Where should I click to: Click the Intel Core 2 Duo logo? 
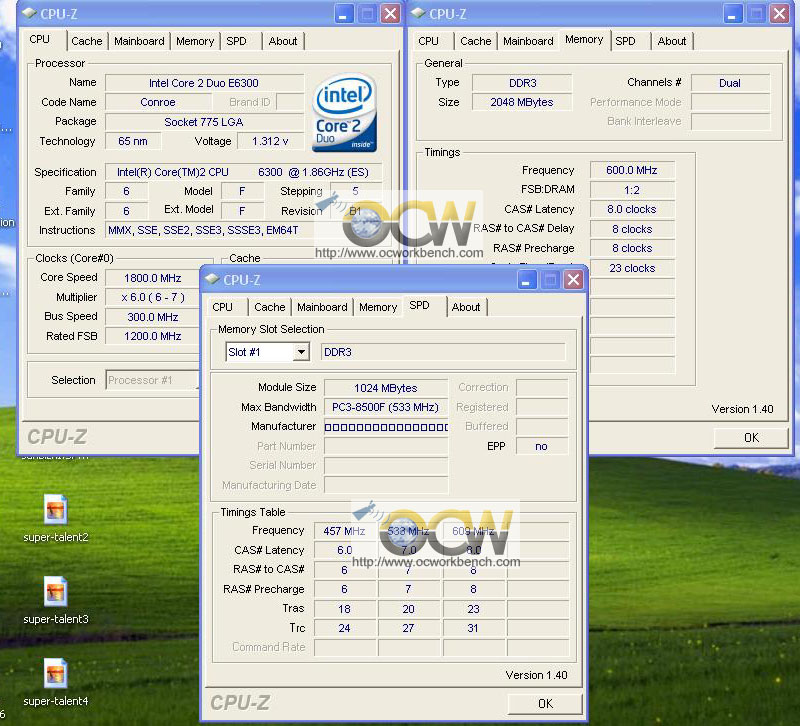pyautogui.click(x=344, y=113)
